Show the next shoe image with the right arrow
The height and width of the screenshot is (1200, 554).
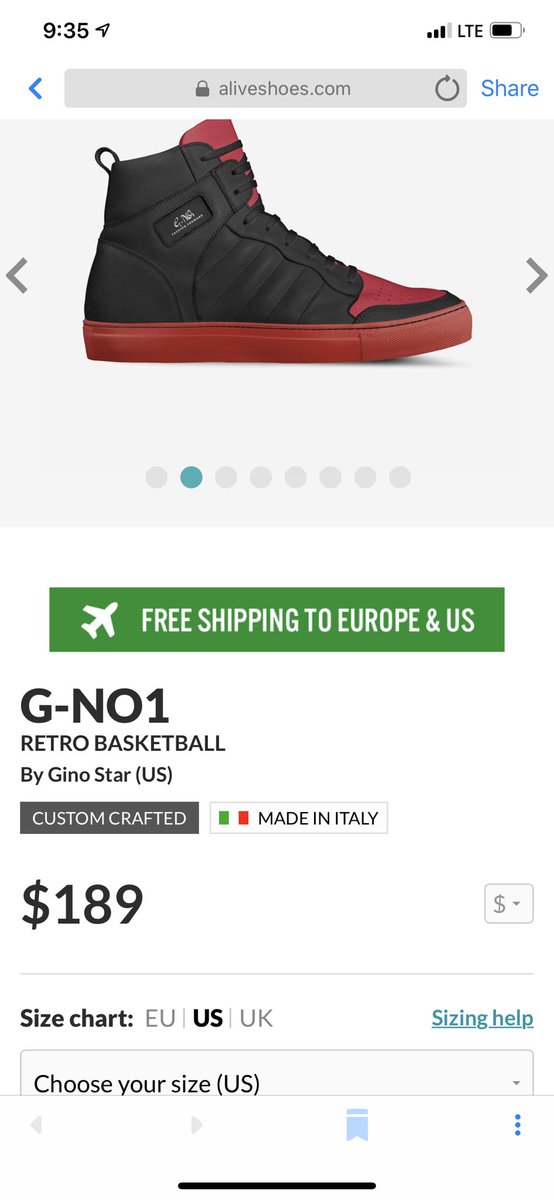coord(537,275)
